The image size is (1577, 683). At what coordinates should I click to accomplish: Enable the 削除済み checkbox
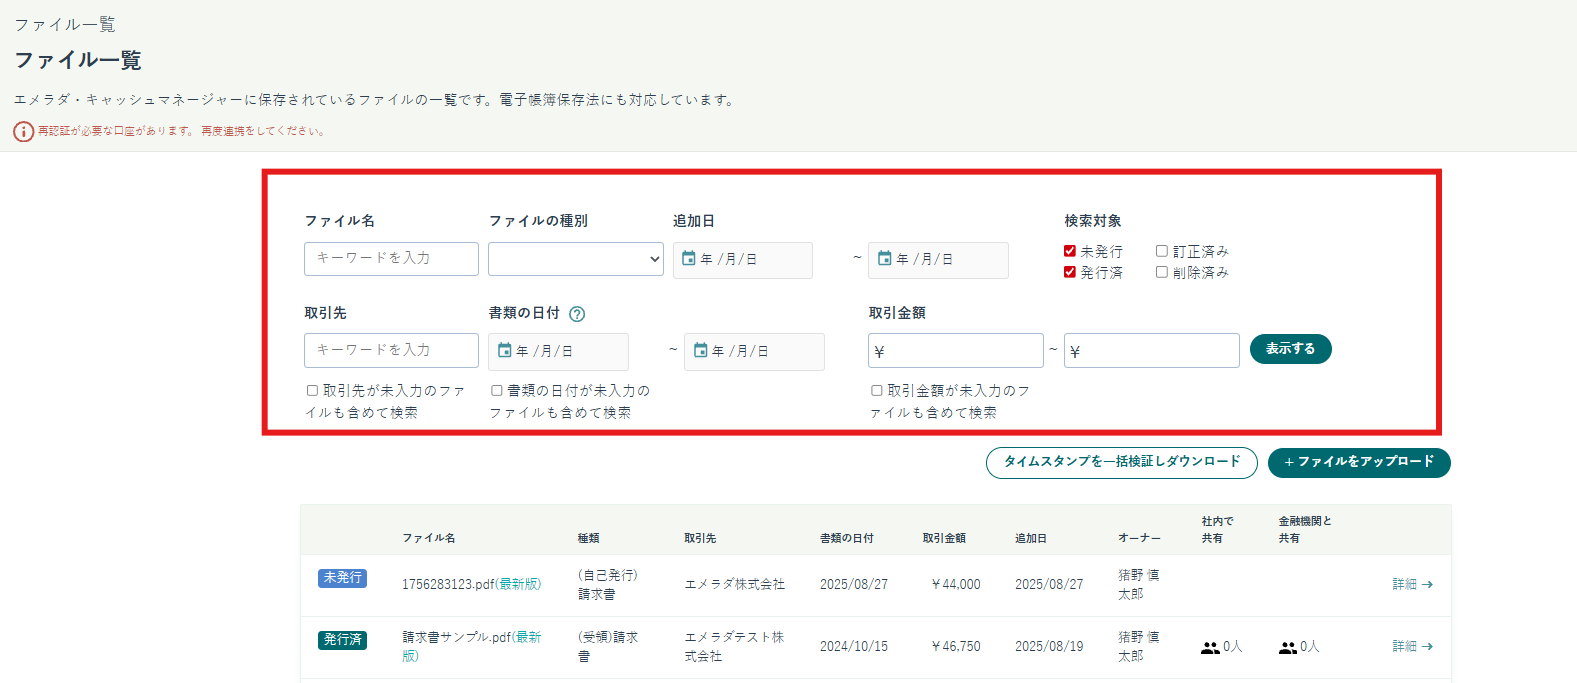coord(1162,272)
